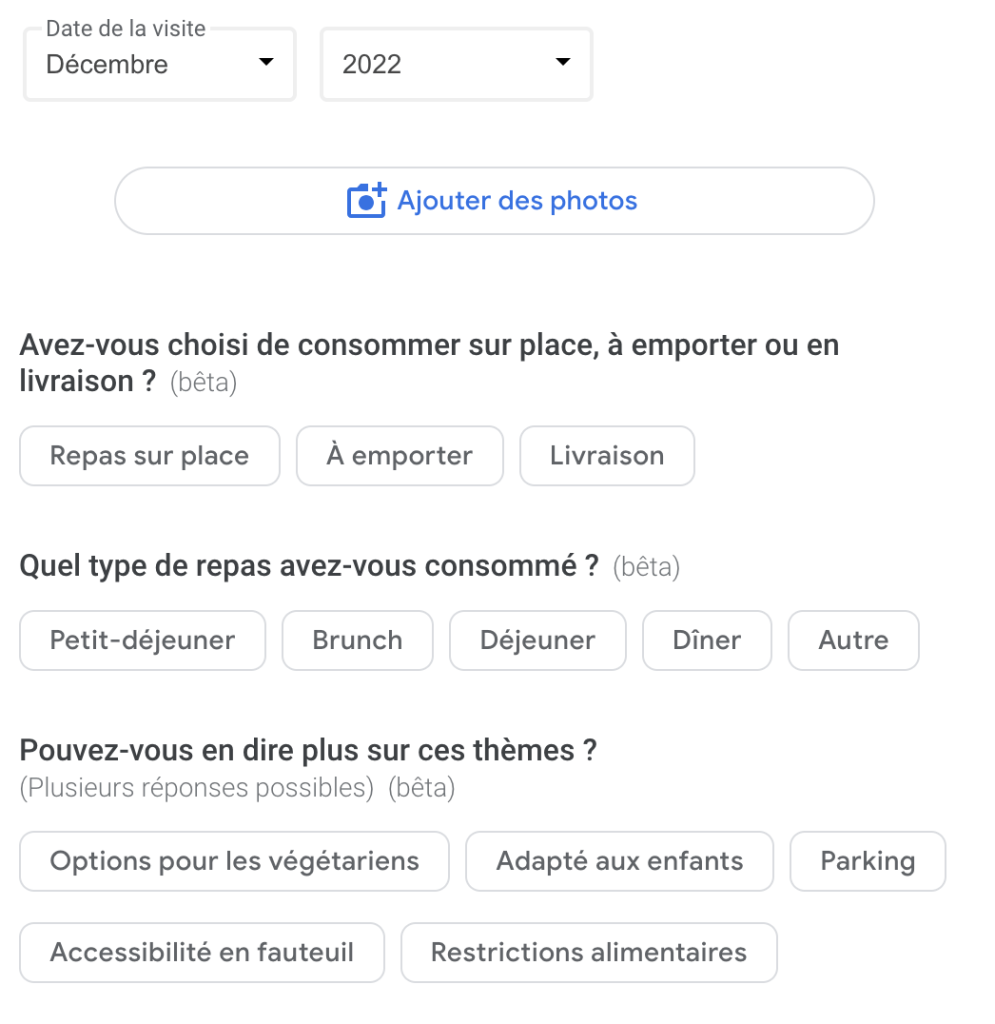995x1024 pixels.
Task: Open the Décembre month dropdown
Action: click(160, 64)
